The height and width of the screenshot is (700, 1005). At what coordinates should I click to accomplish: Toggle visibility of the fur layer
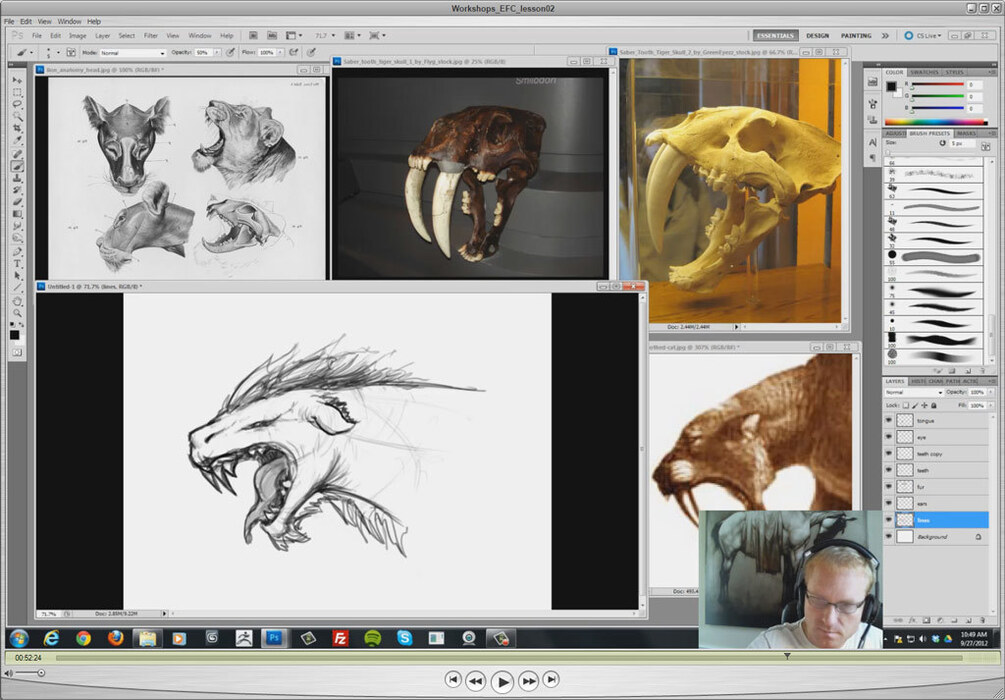pyautogui.click(x=888, y=487)
